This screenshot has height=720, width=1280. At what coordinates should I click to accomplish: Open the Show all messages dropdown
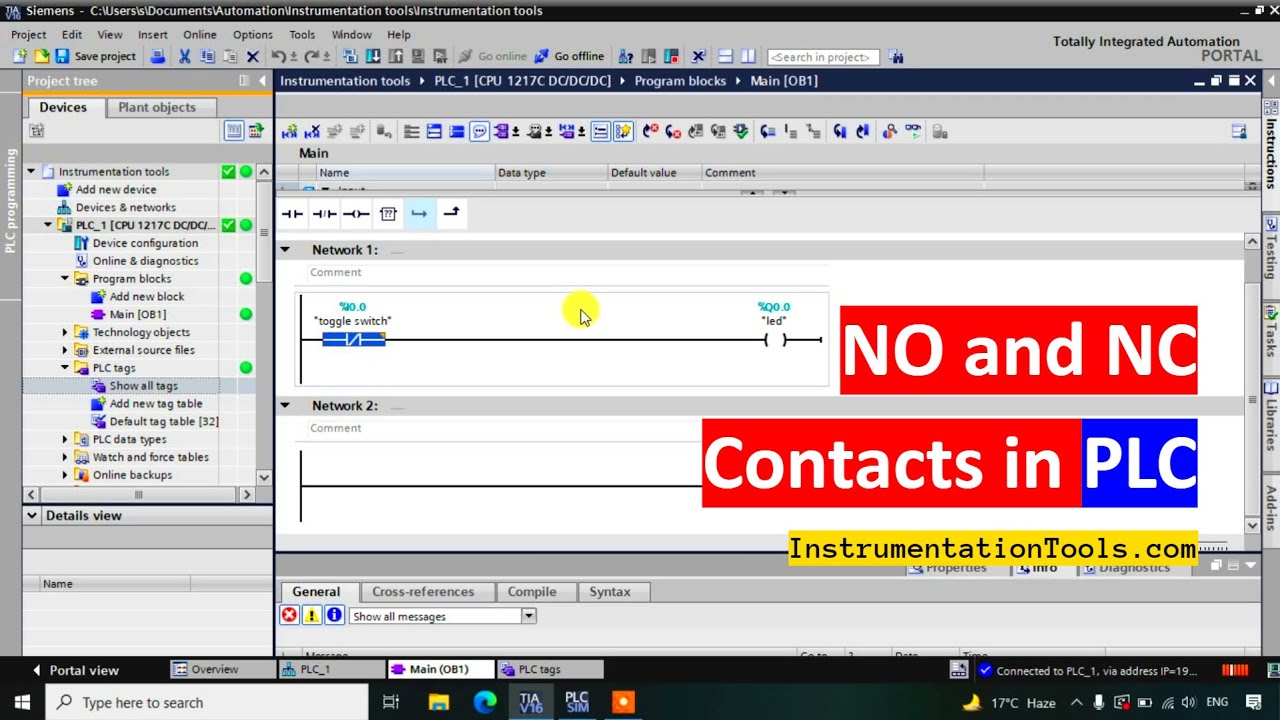pos(528,616)
